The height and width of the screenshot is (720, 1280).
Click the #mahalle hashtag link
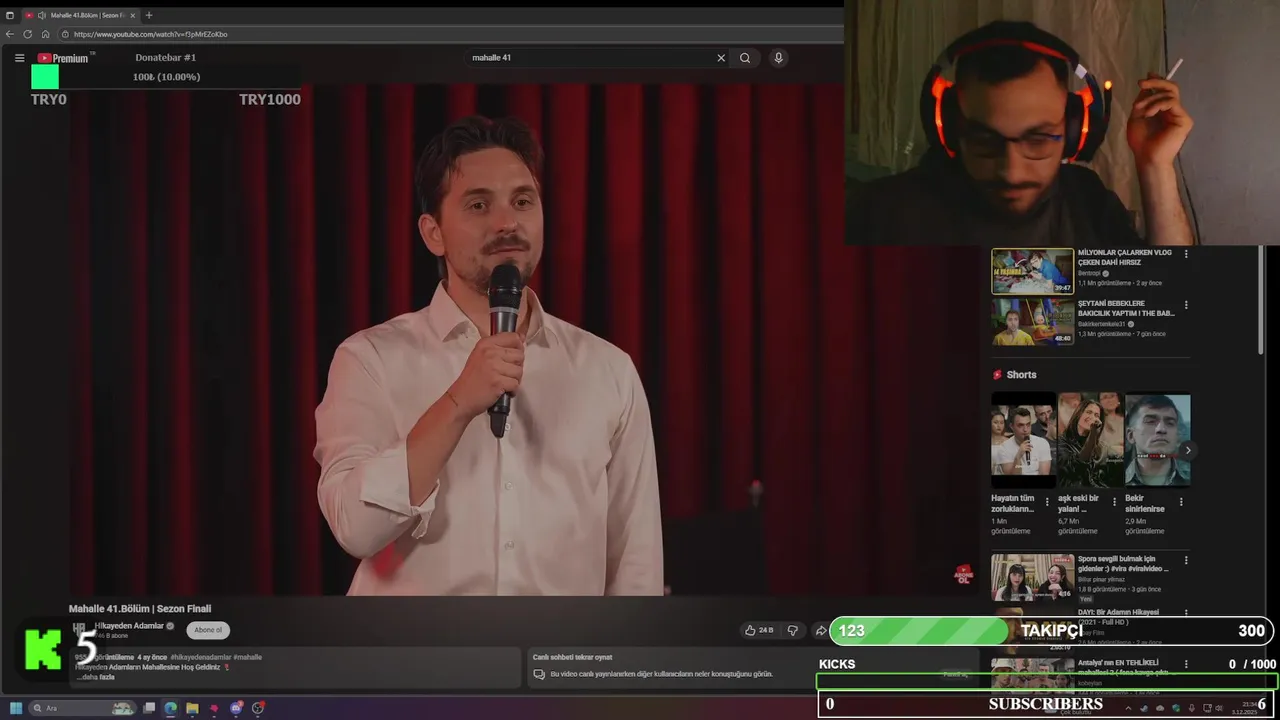(248, 657)
